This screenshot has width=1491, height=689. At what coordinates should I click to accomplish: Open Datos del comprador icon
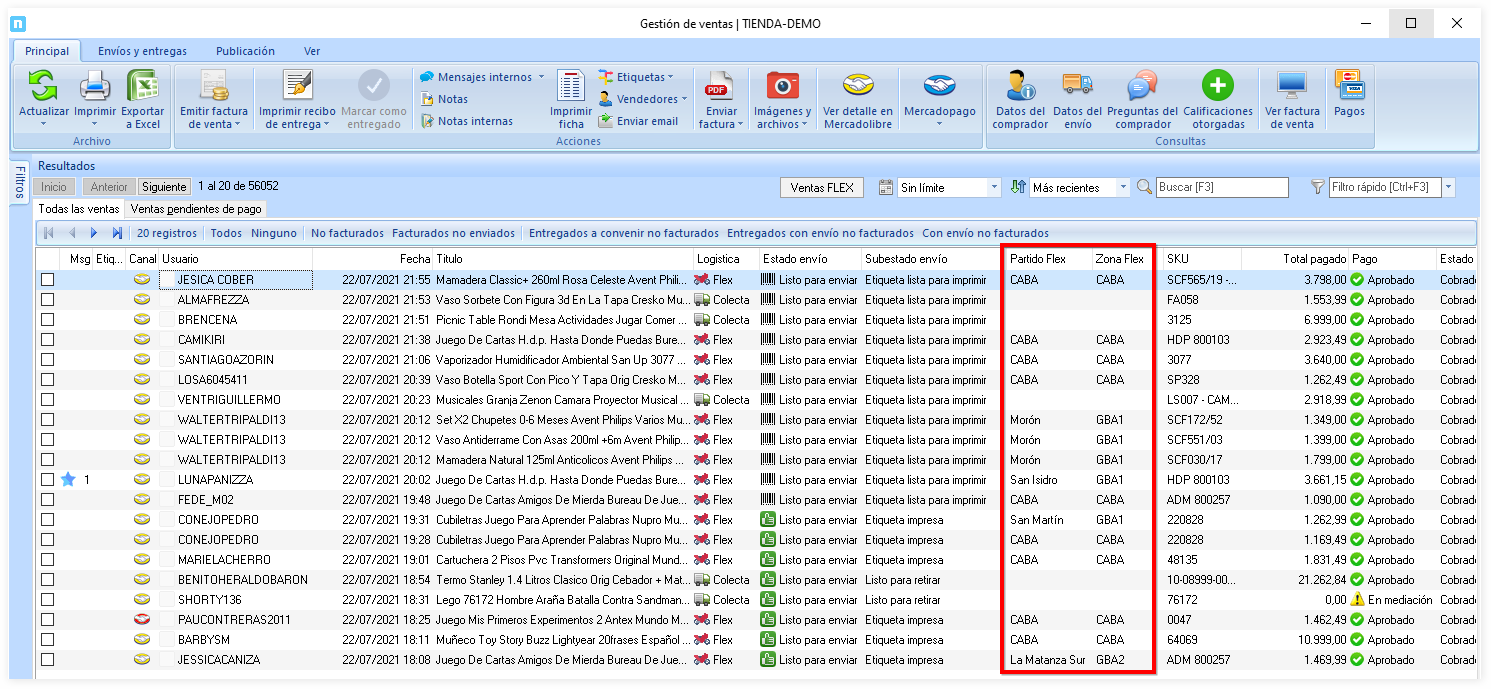click(1020, 87)
